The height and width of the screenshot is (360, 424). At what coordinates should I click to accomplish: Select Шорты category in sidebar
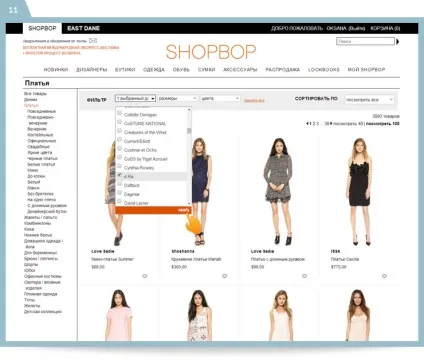pos(31,264)
